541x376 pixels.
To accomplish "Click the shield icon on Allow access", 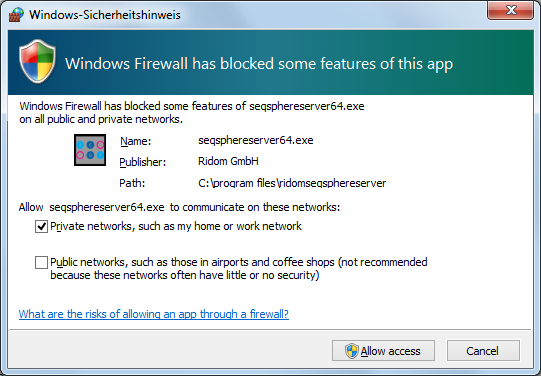I will point(352,351).
